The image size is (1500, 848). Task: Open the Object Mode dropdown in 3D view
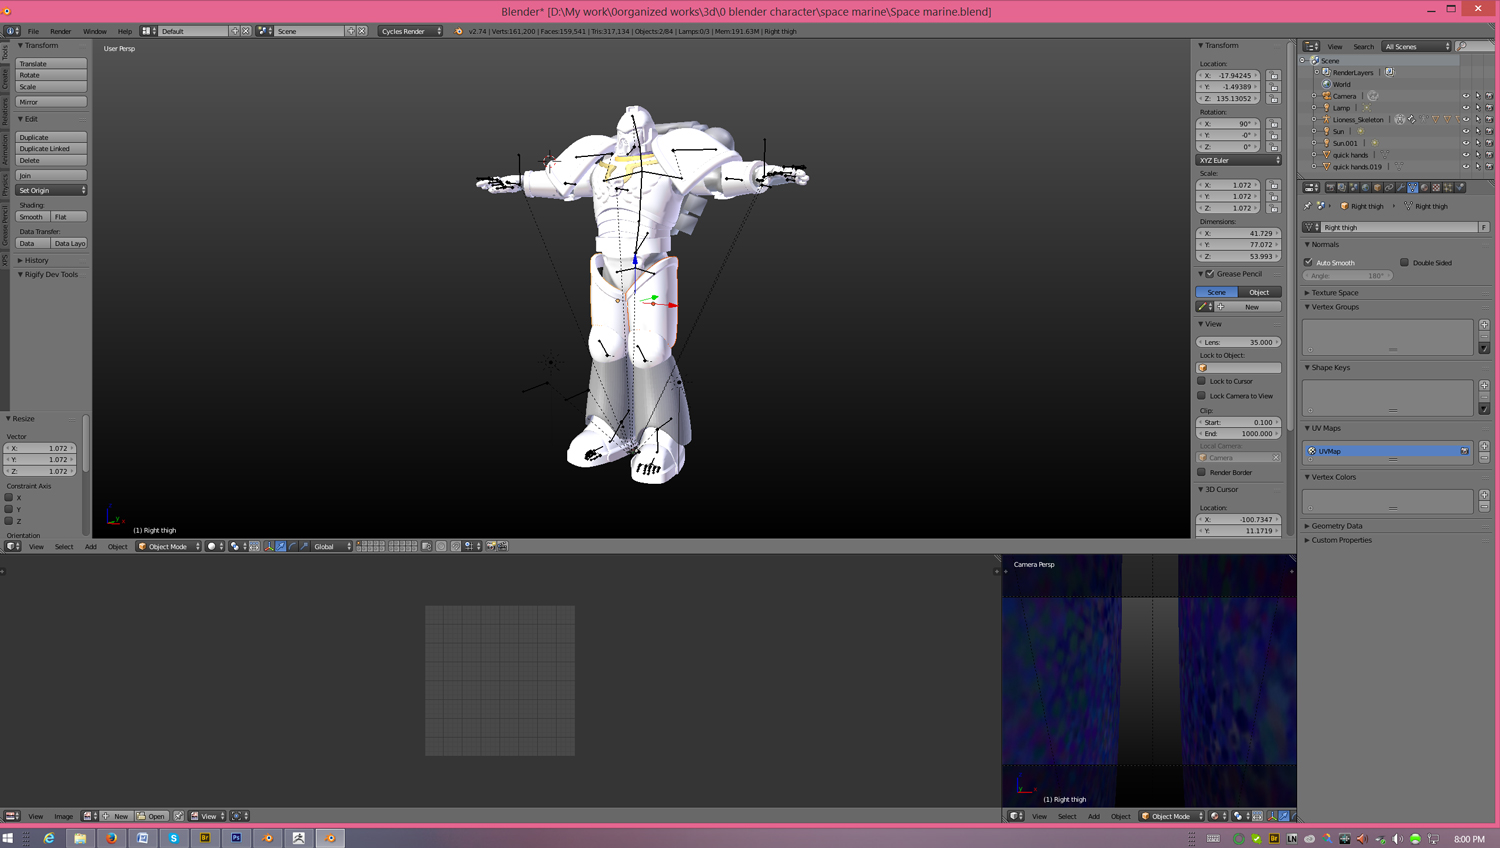(168, 546)
